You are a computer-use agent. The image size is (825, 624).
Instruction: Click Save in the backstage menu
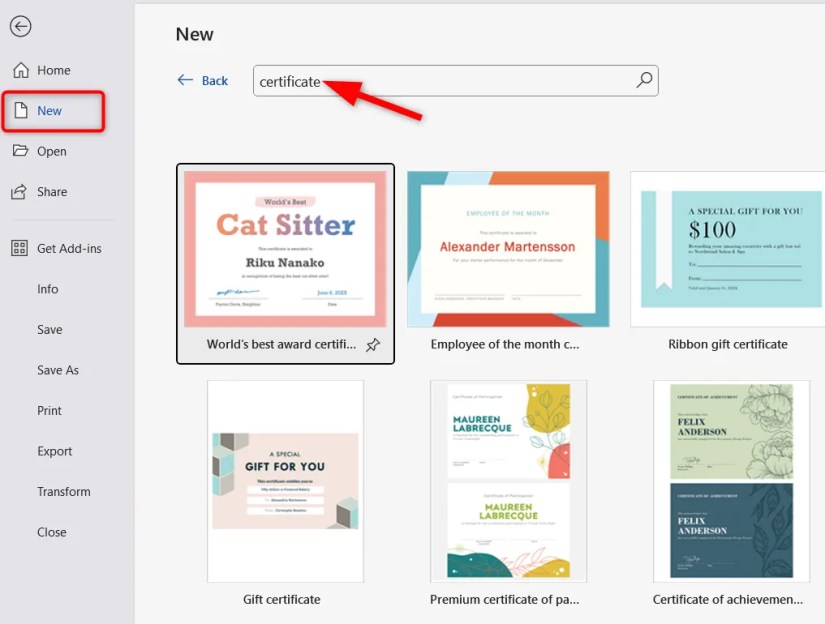49,329
